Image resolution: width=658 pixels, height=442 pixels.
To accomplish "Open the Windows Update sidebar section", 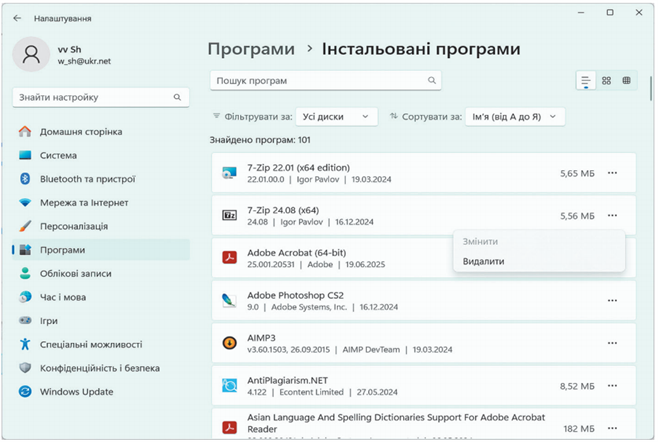I will pyautogui.click(x=101, y=392).
